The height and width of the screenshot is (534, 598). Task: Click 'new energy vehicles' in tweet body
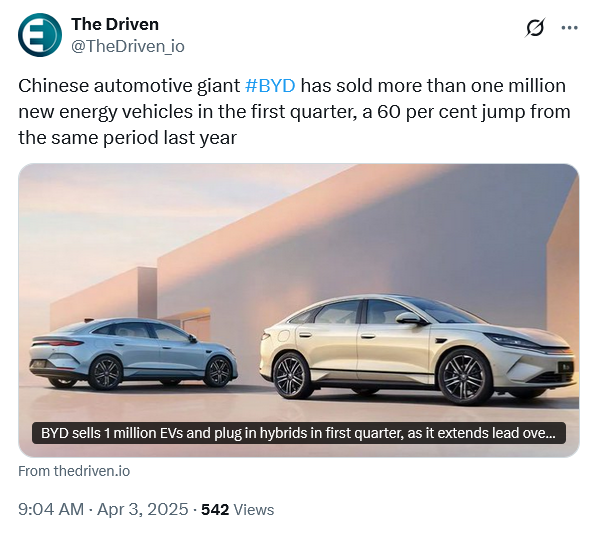coord(106,112)
